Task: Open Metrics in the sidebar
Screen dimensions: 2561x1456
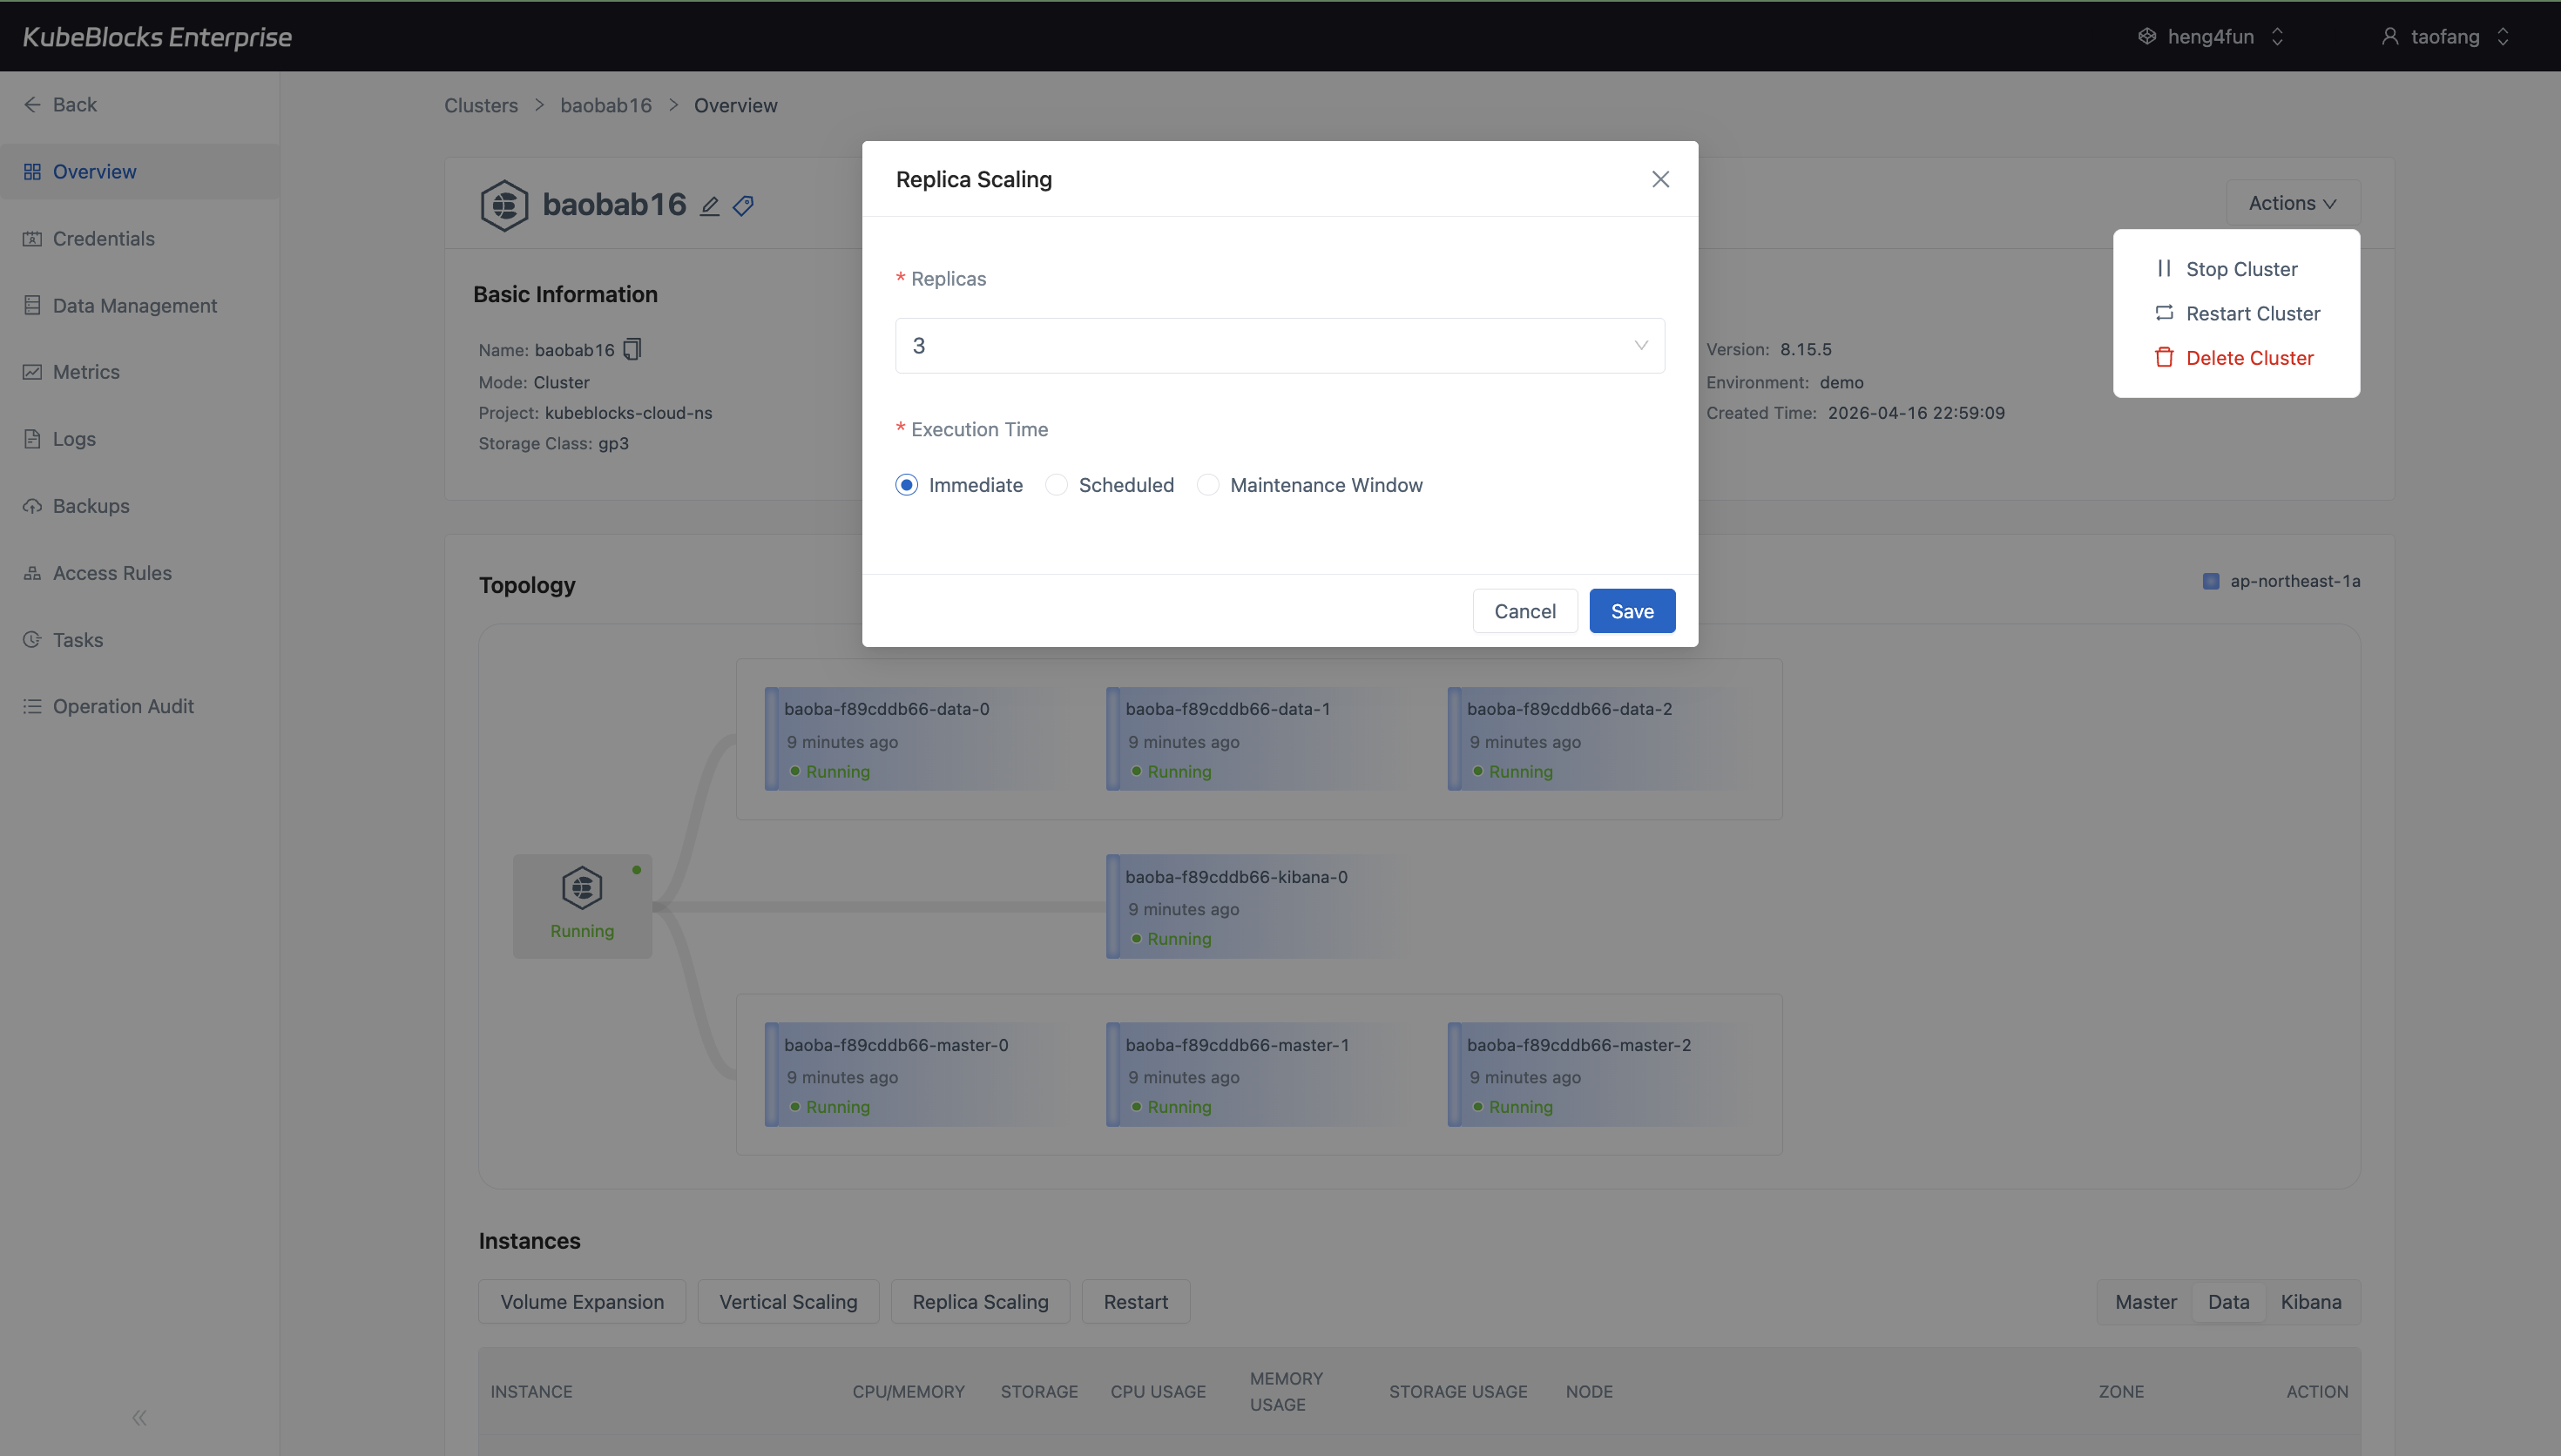Action: point(140,372)
